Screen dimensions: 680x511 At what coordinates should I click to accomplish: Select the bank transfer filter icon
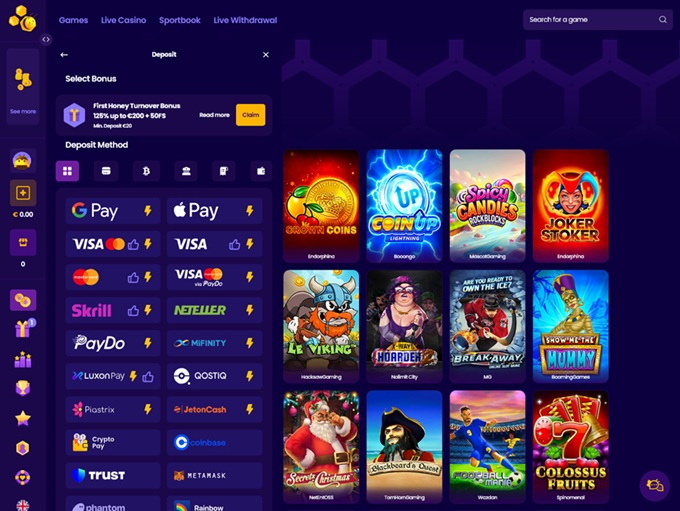(186, 171)
